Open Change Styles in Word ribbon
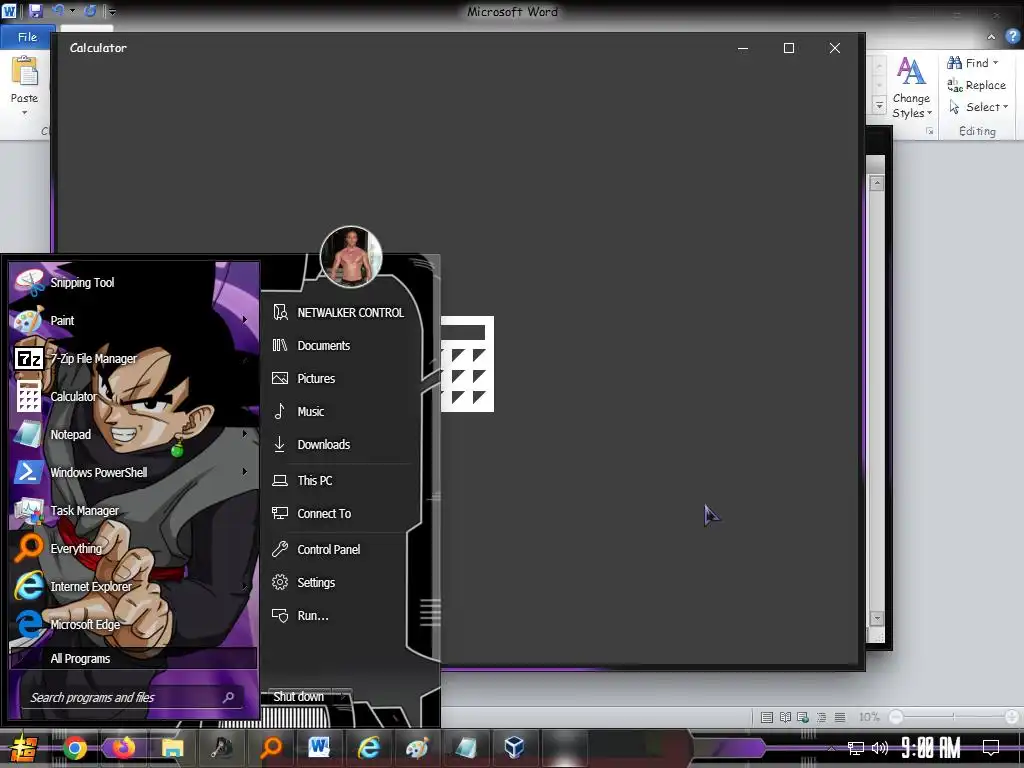1024x768 pixels. pyautogui.click(x=911, y=88)
